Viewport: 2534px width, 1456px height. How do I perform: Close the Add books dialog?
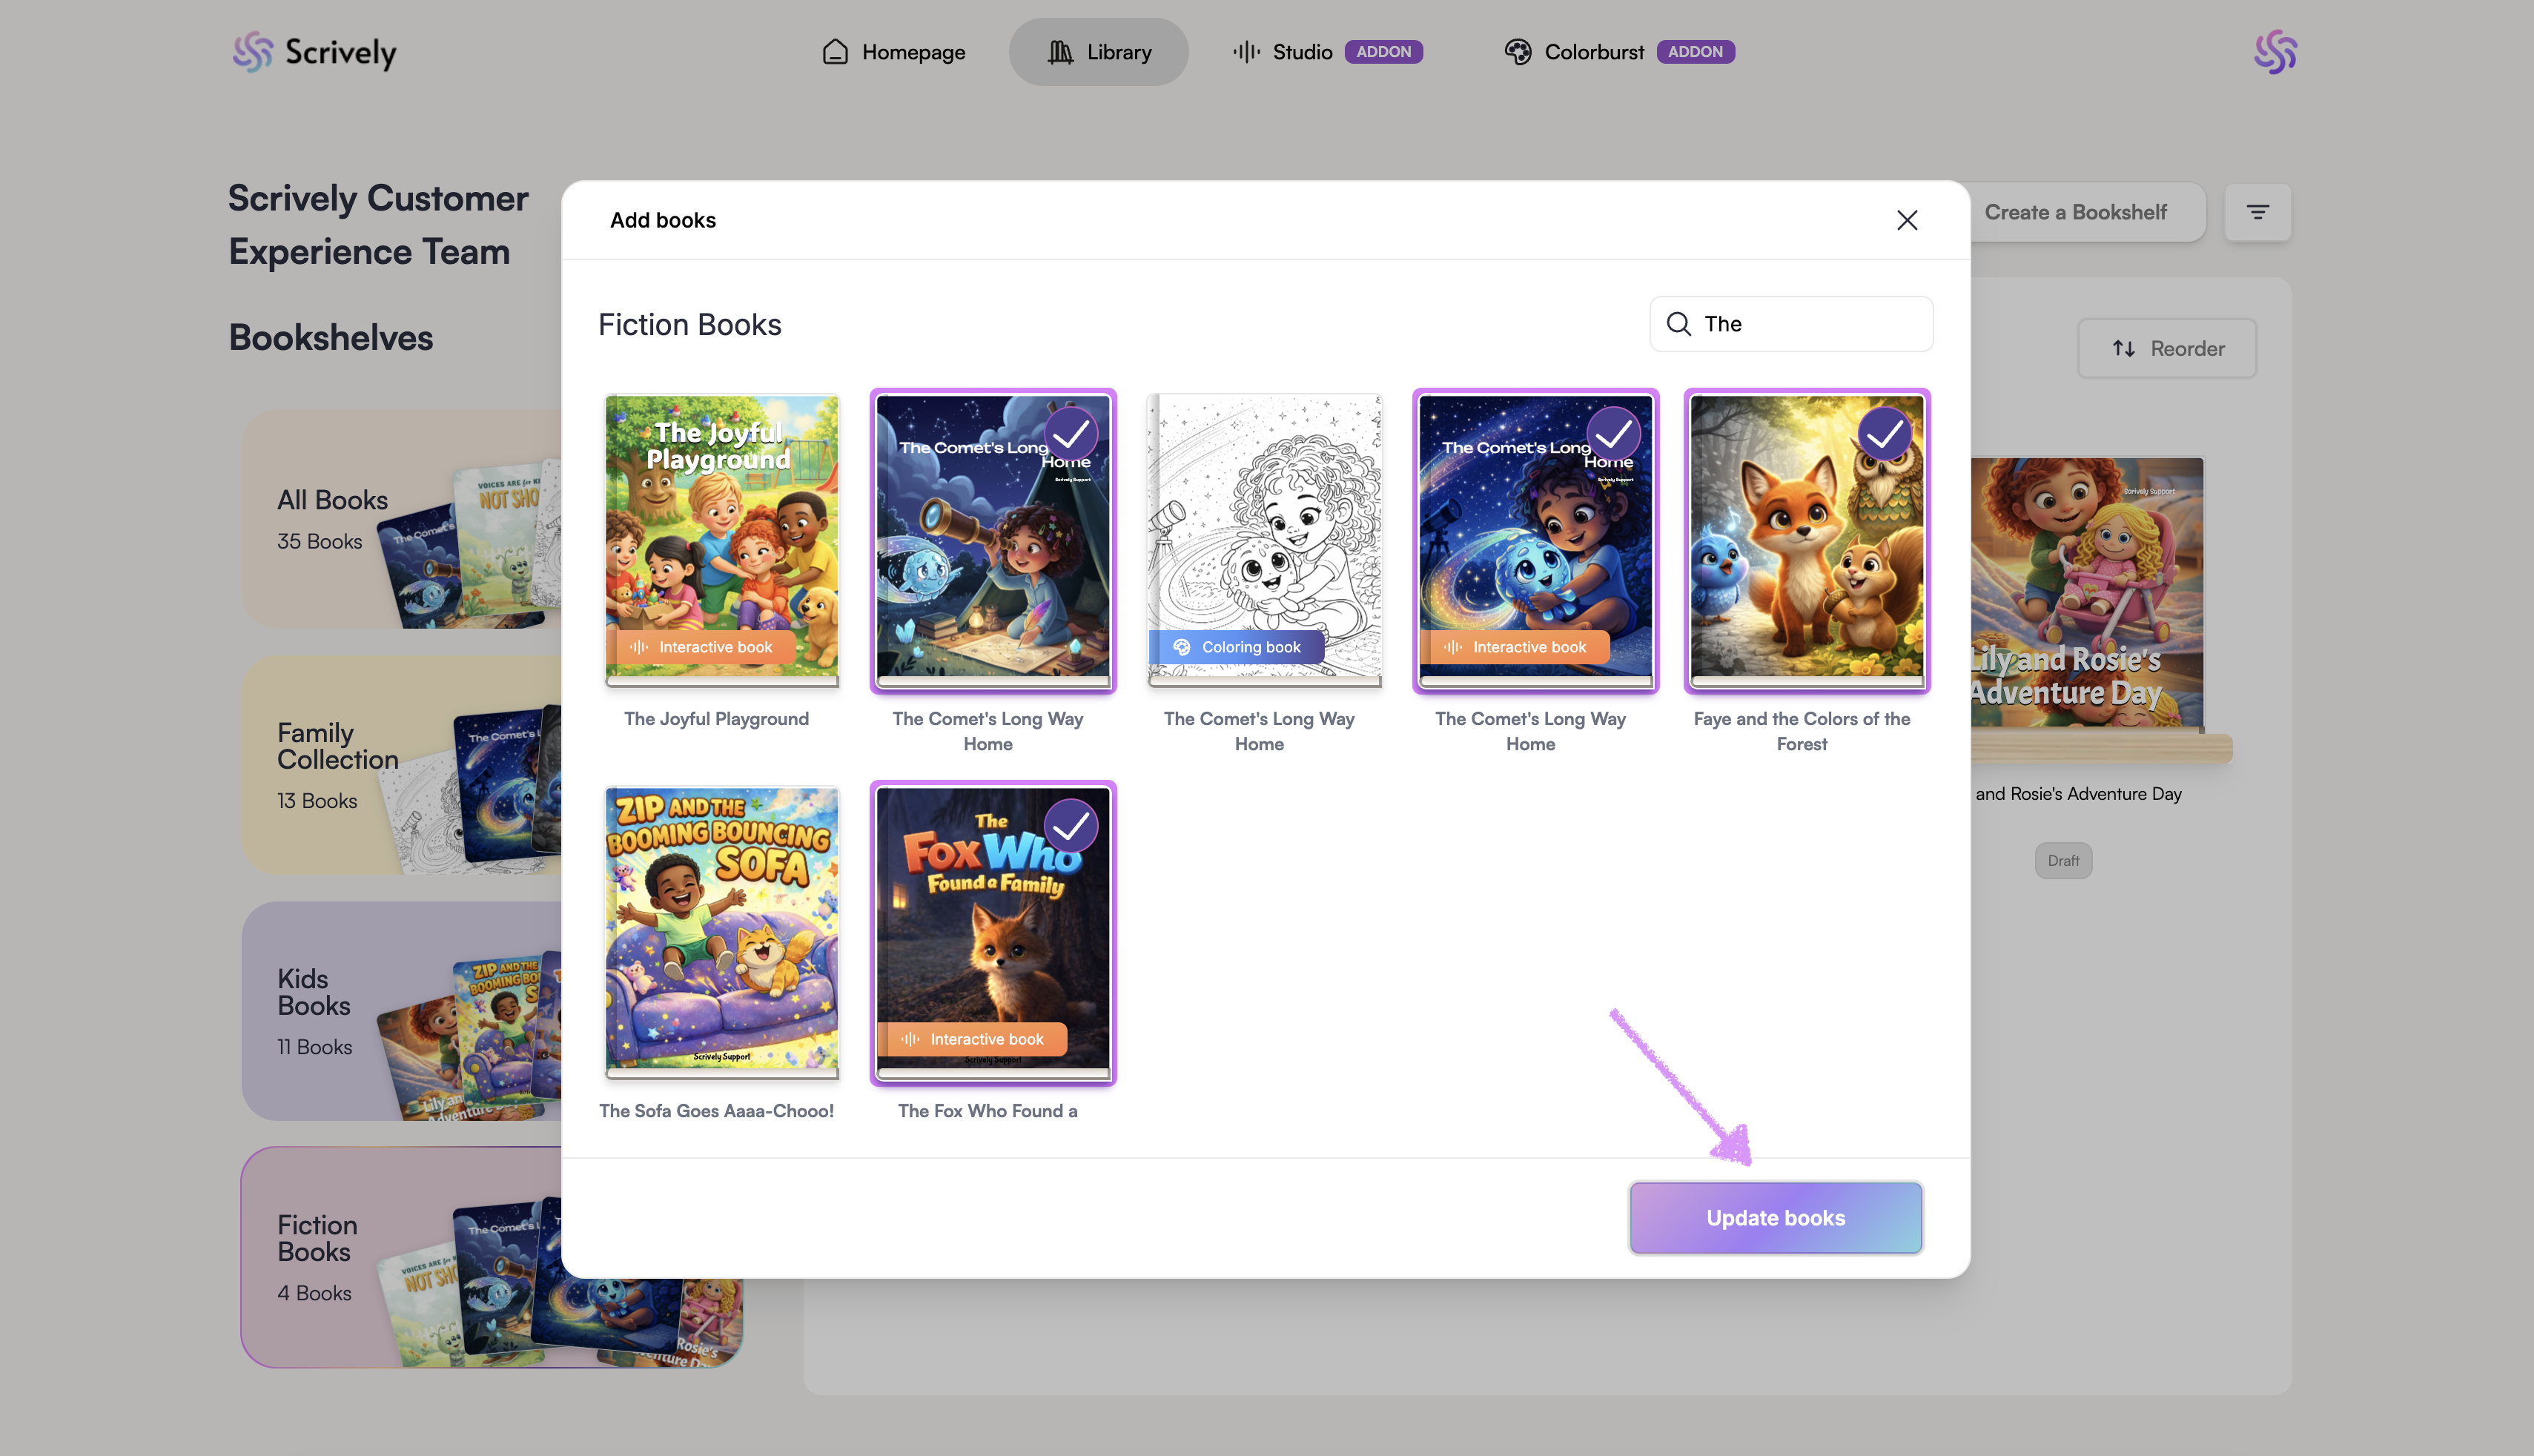(x=1907, y=220)
